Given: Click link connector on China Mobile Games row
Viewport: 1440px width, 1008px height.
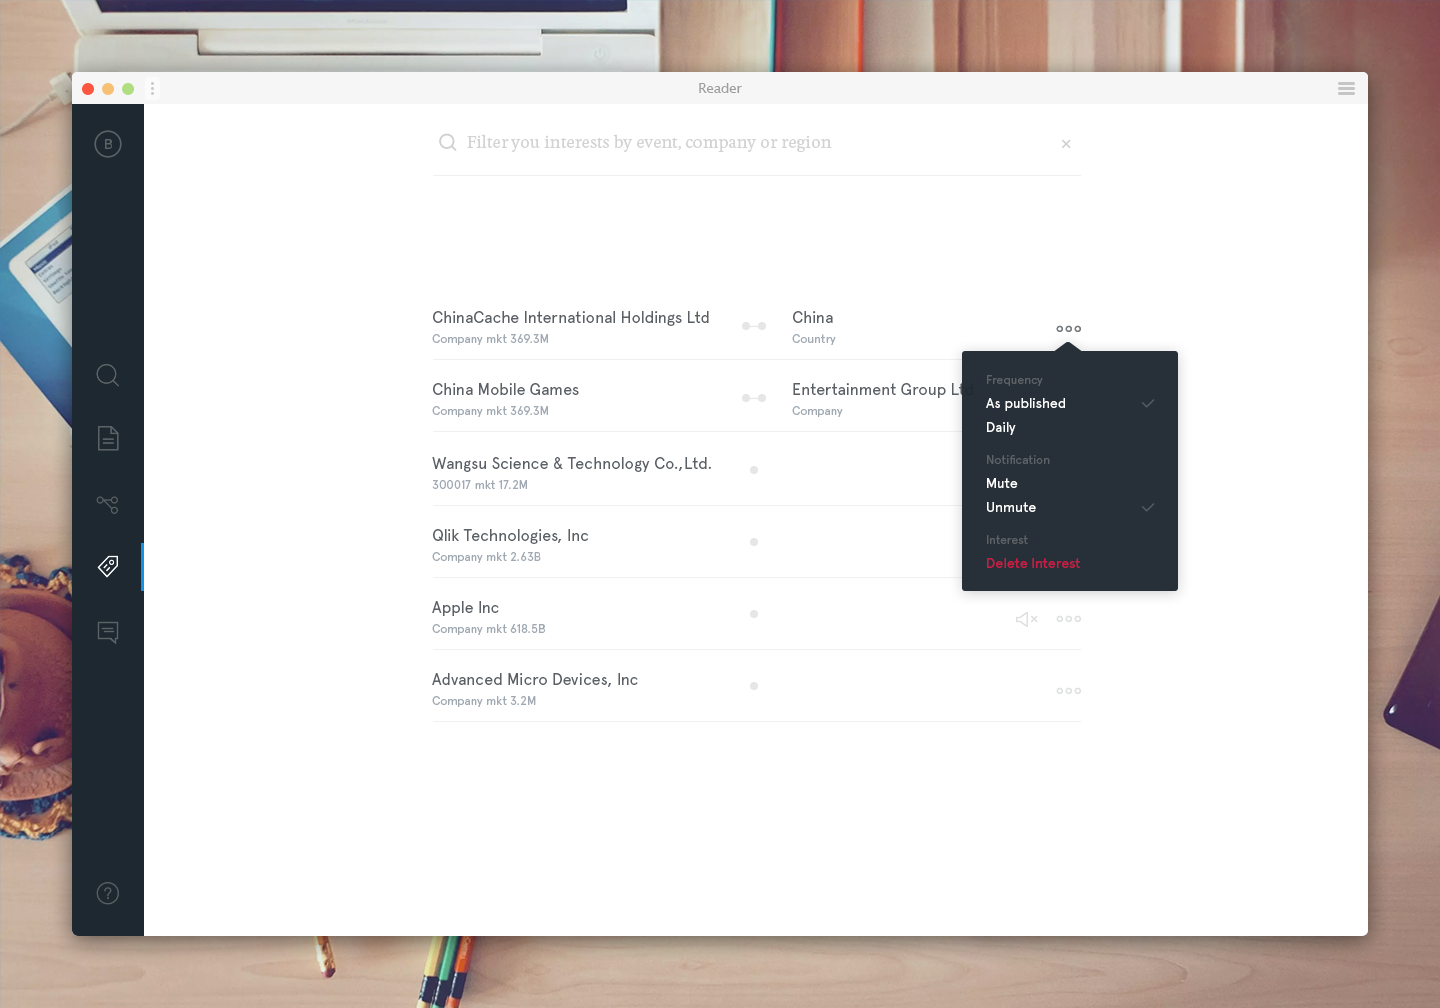Looking at the screenshot, I should click(x=754, y=398).
